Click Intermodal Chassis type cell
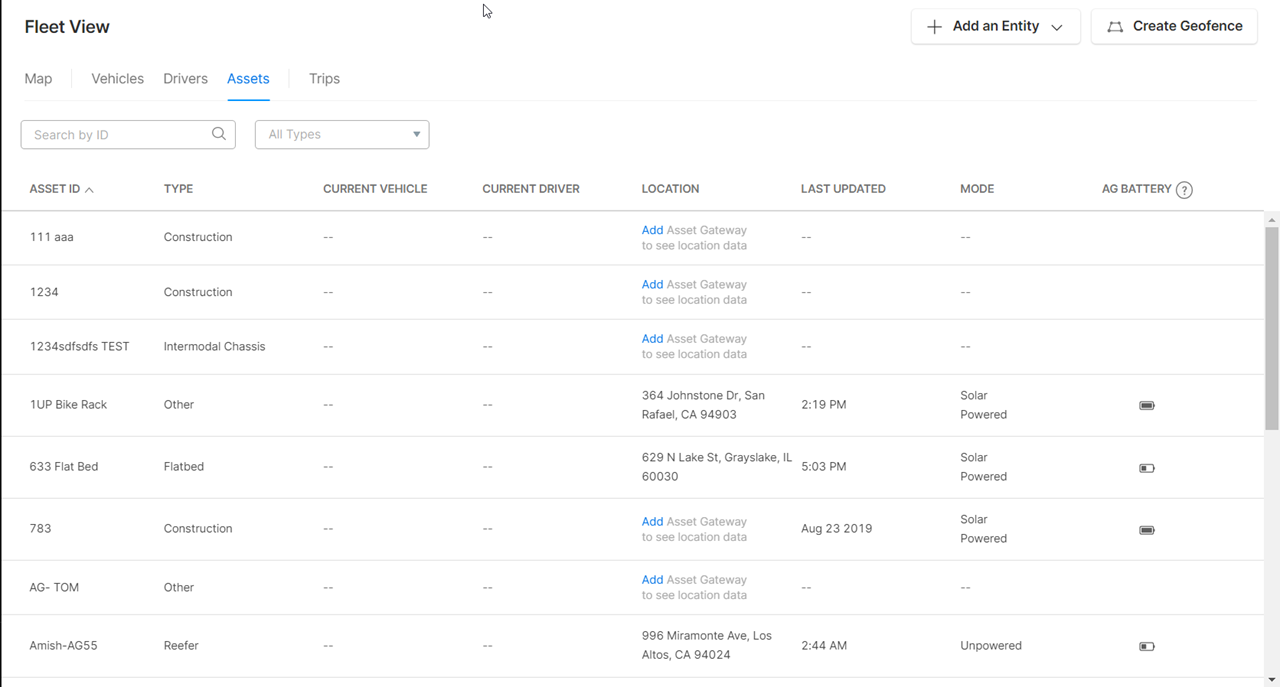Viewport: 1280px width, 687px height. [215, 346]
